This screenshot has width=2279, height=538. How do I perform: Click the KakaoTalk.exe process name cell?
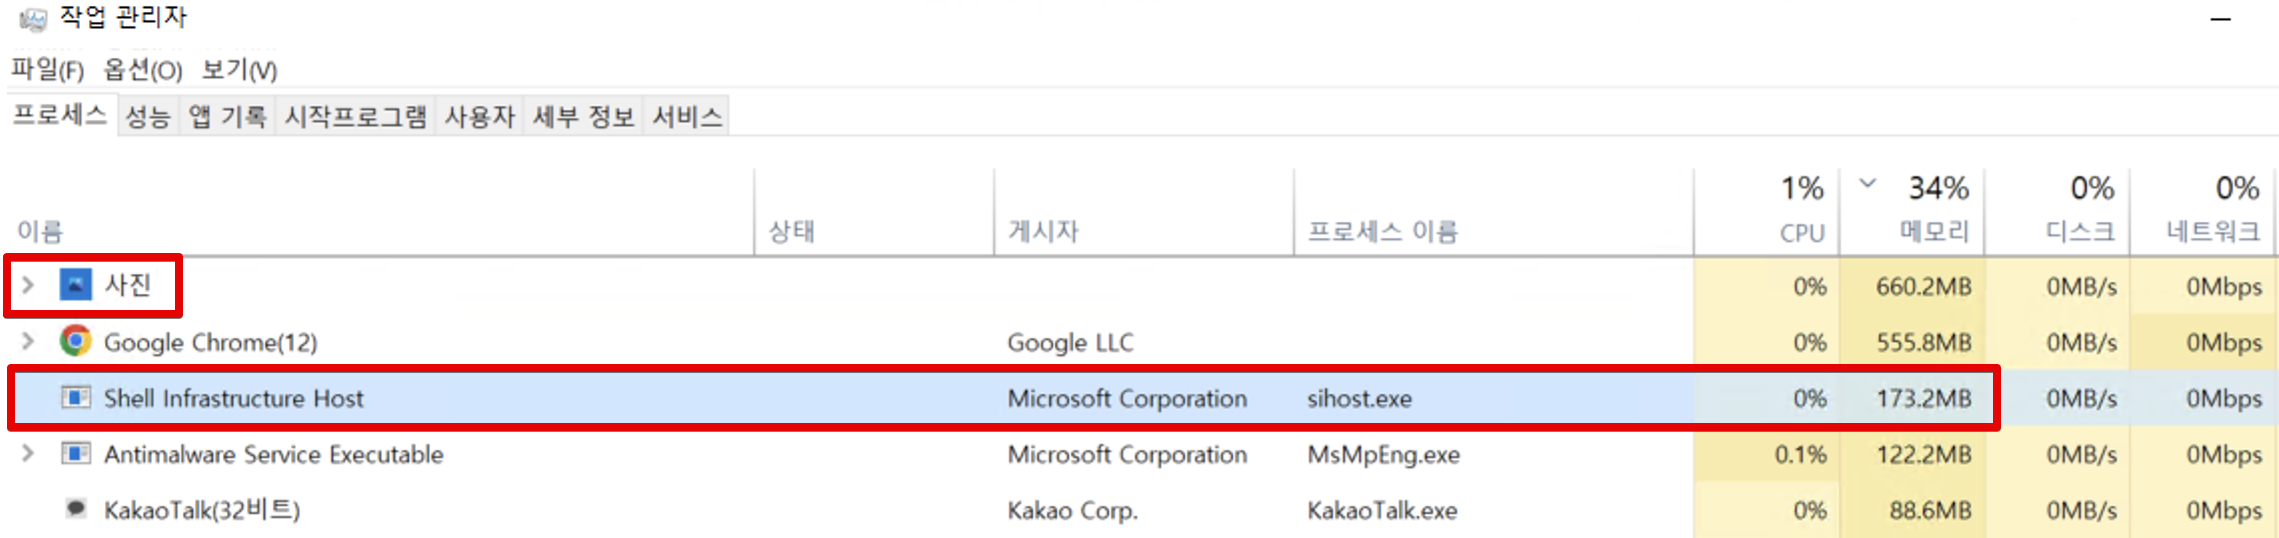(x=1382, y=510)
